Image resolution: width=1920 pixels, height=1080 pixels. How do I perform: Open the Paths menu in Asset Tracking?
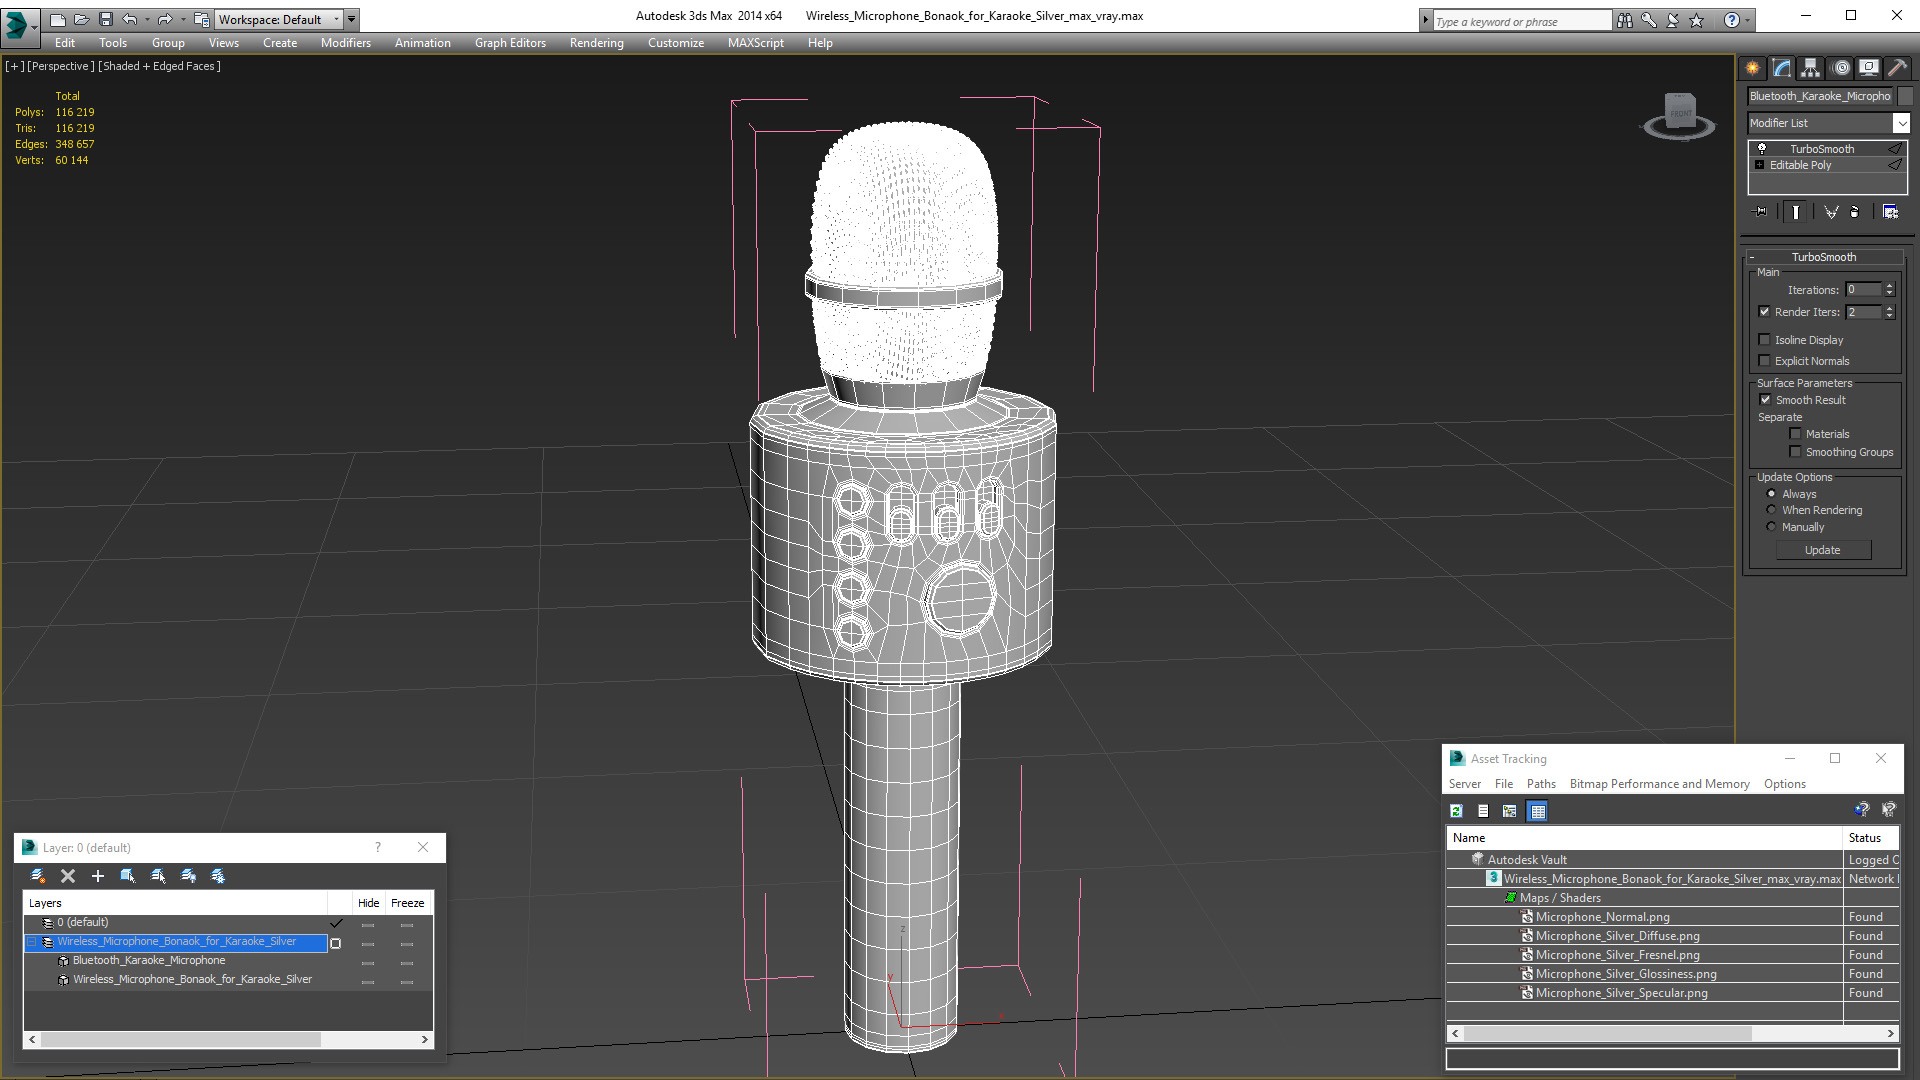(1540, 784)
